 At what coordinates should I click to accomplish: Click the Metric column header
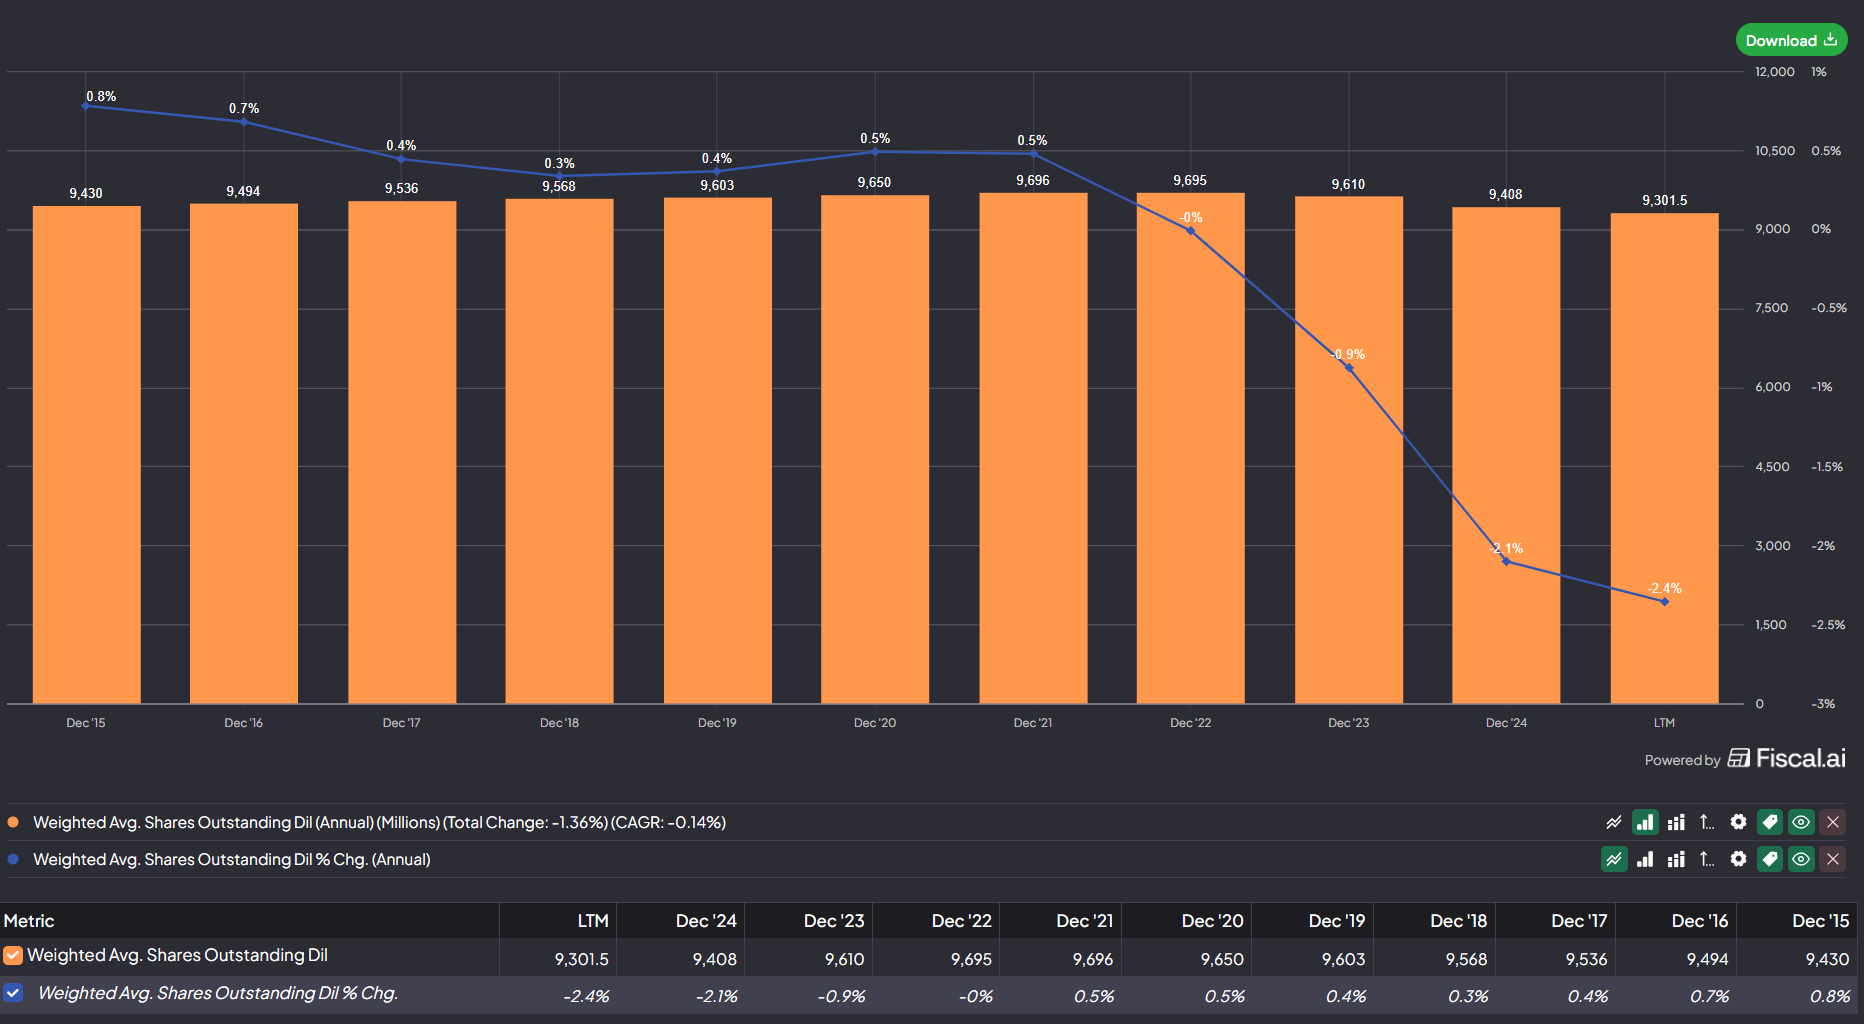tap(29, 921)
